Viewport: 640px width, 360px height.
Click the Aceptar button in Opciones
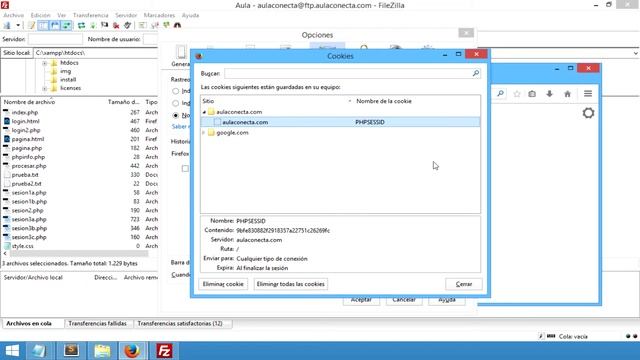361,300
